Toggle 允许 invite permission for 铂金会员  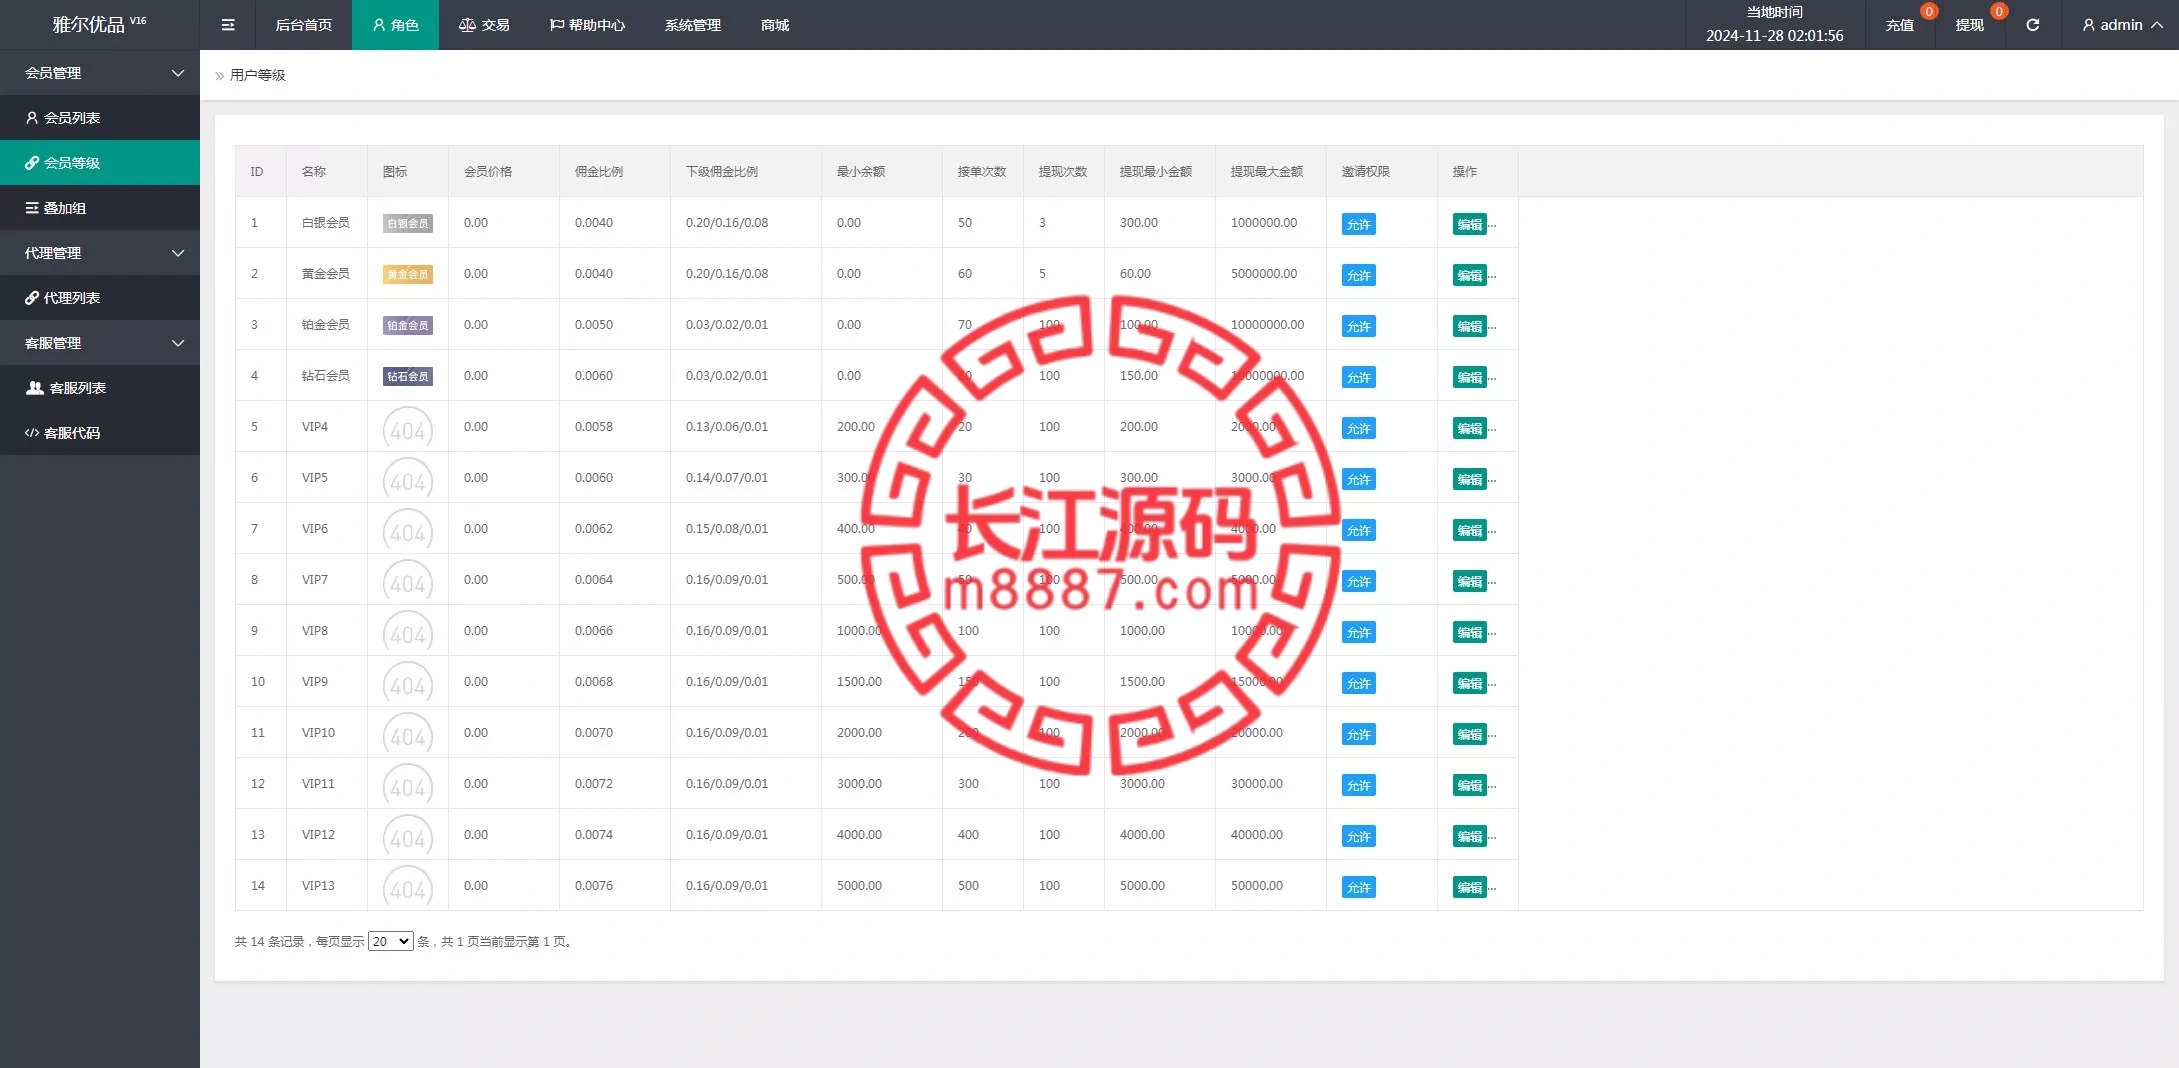[1358, 326]
